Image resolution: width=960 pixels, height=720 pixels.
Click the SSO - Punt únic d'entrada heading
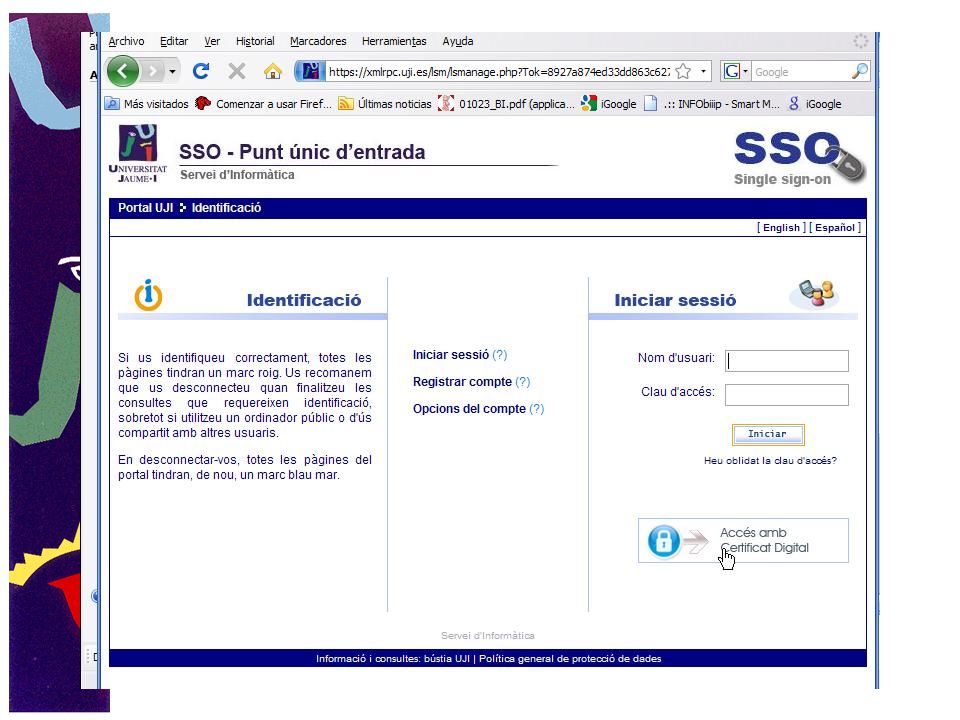click(302, 151)
